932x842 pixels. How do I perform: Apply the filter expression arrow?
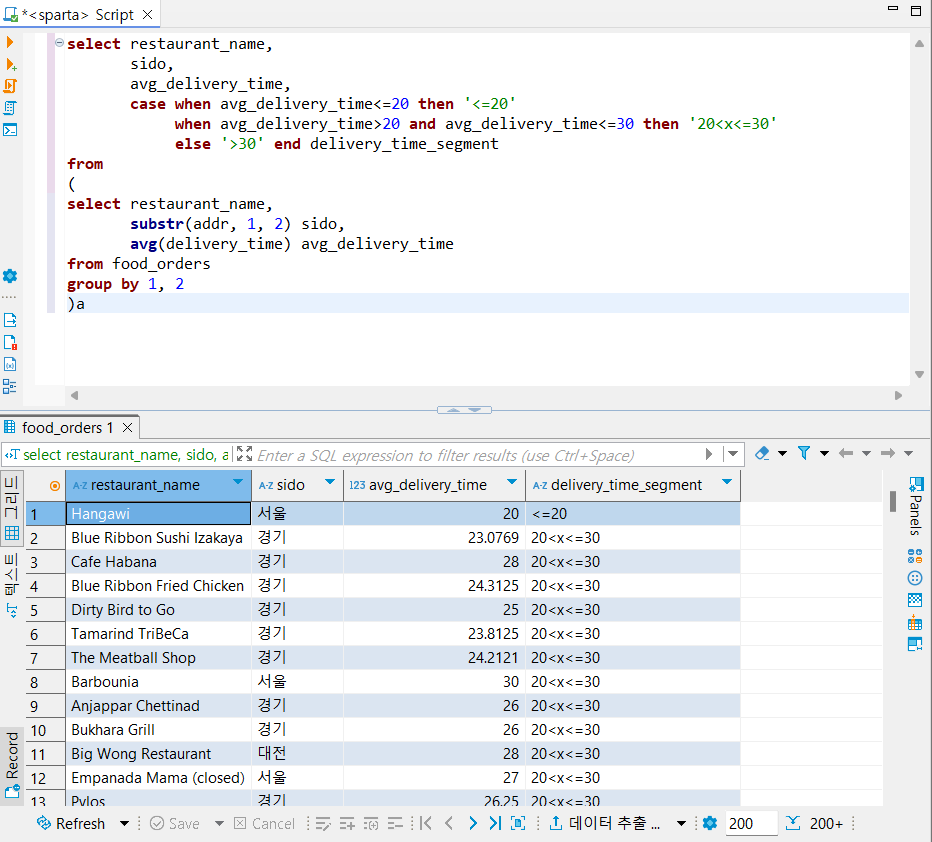click(x=709, y=454)
